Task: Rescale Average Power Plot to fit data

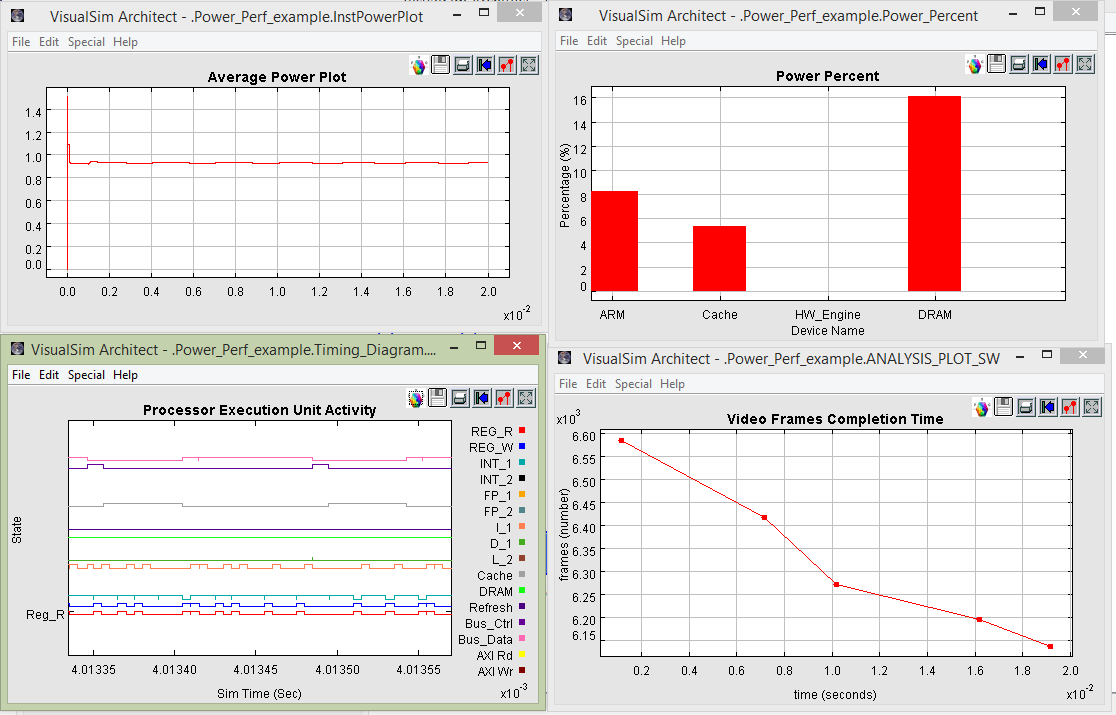Action: tap(529, 65)
